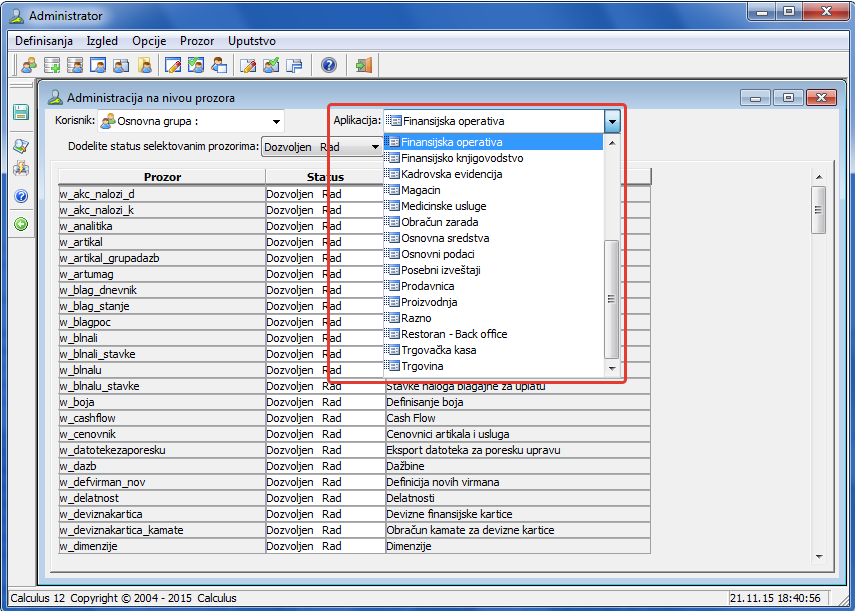This screenshot has height=611, width=855.
Task: Open the Definisanja menu
Action: pos(44,41)
